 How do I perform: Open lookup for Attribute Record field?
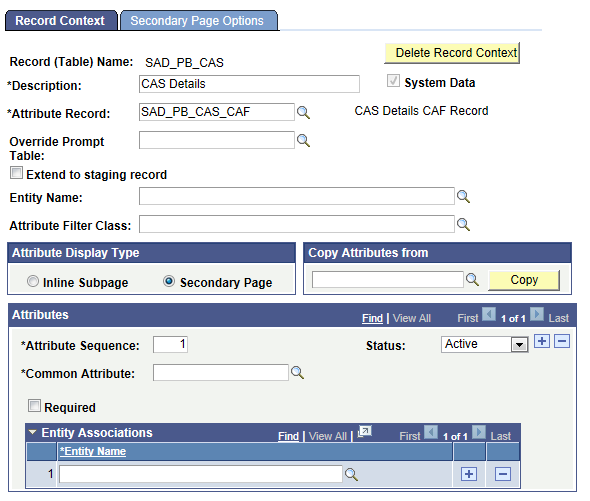click(303, 113)
